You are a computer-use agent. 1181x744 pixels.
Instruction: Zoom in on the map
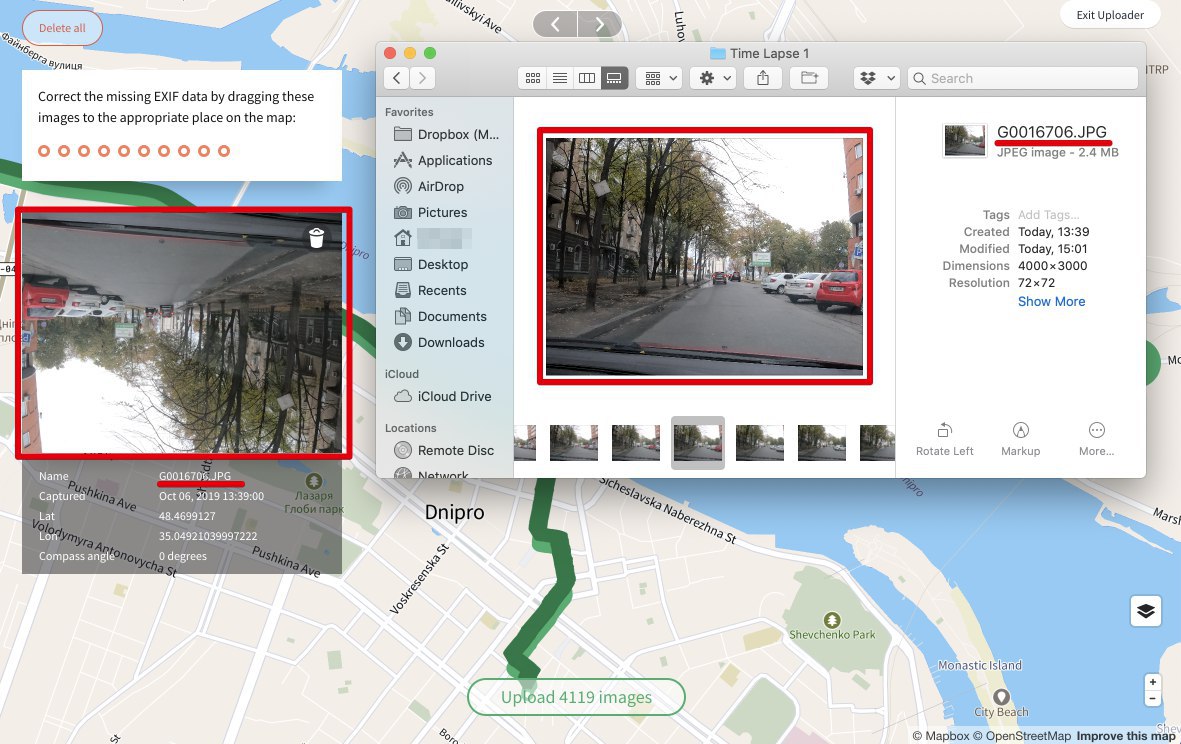tap(1152, 681)
